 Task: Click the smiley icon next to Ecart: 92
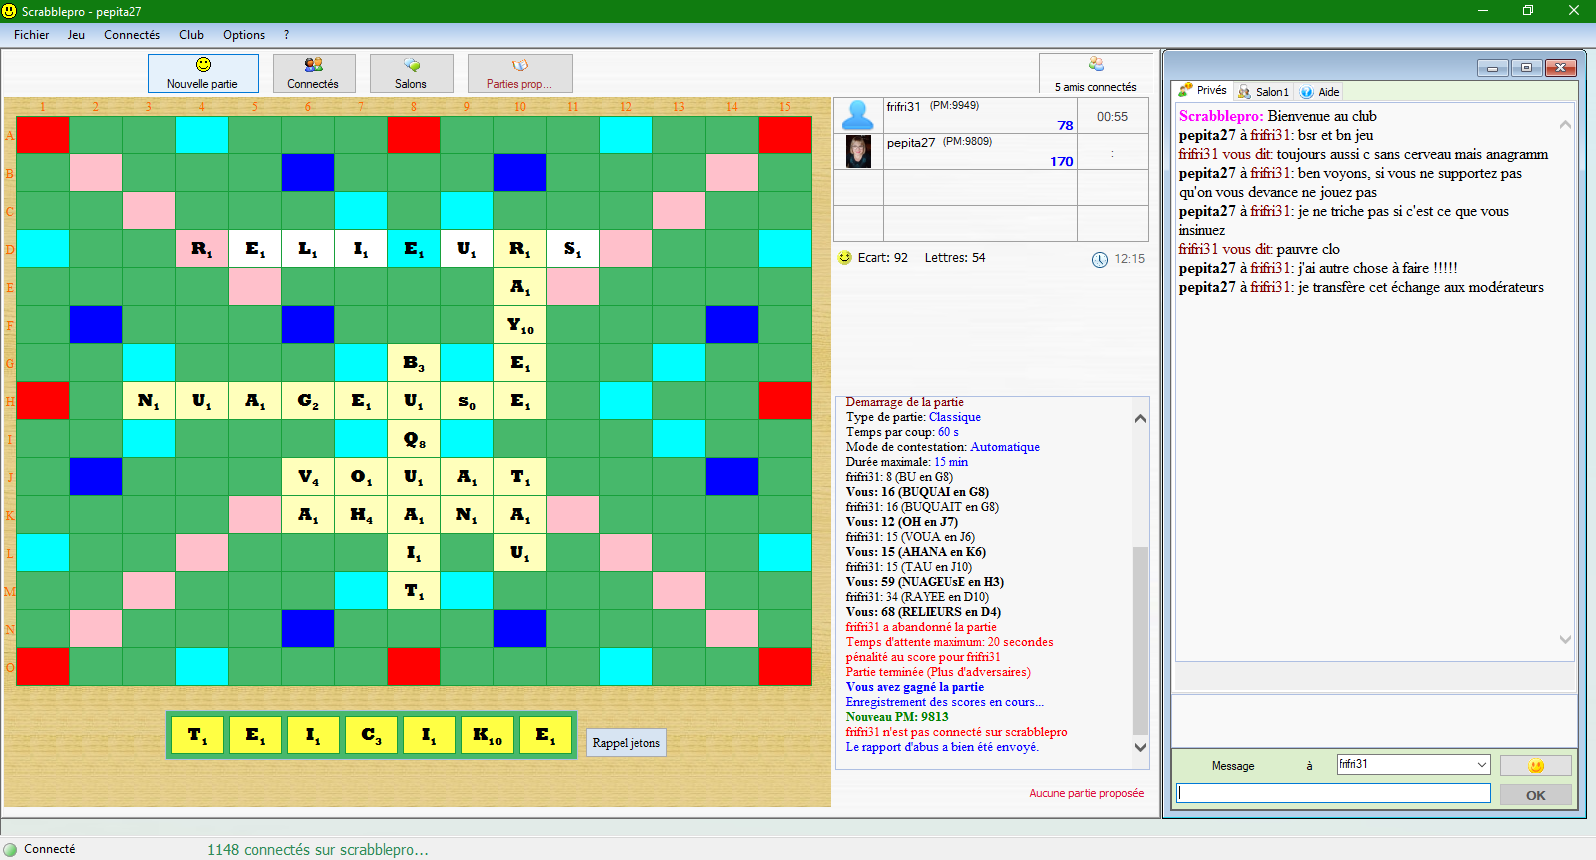845,258
